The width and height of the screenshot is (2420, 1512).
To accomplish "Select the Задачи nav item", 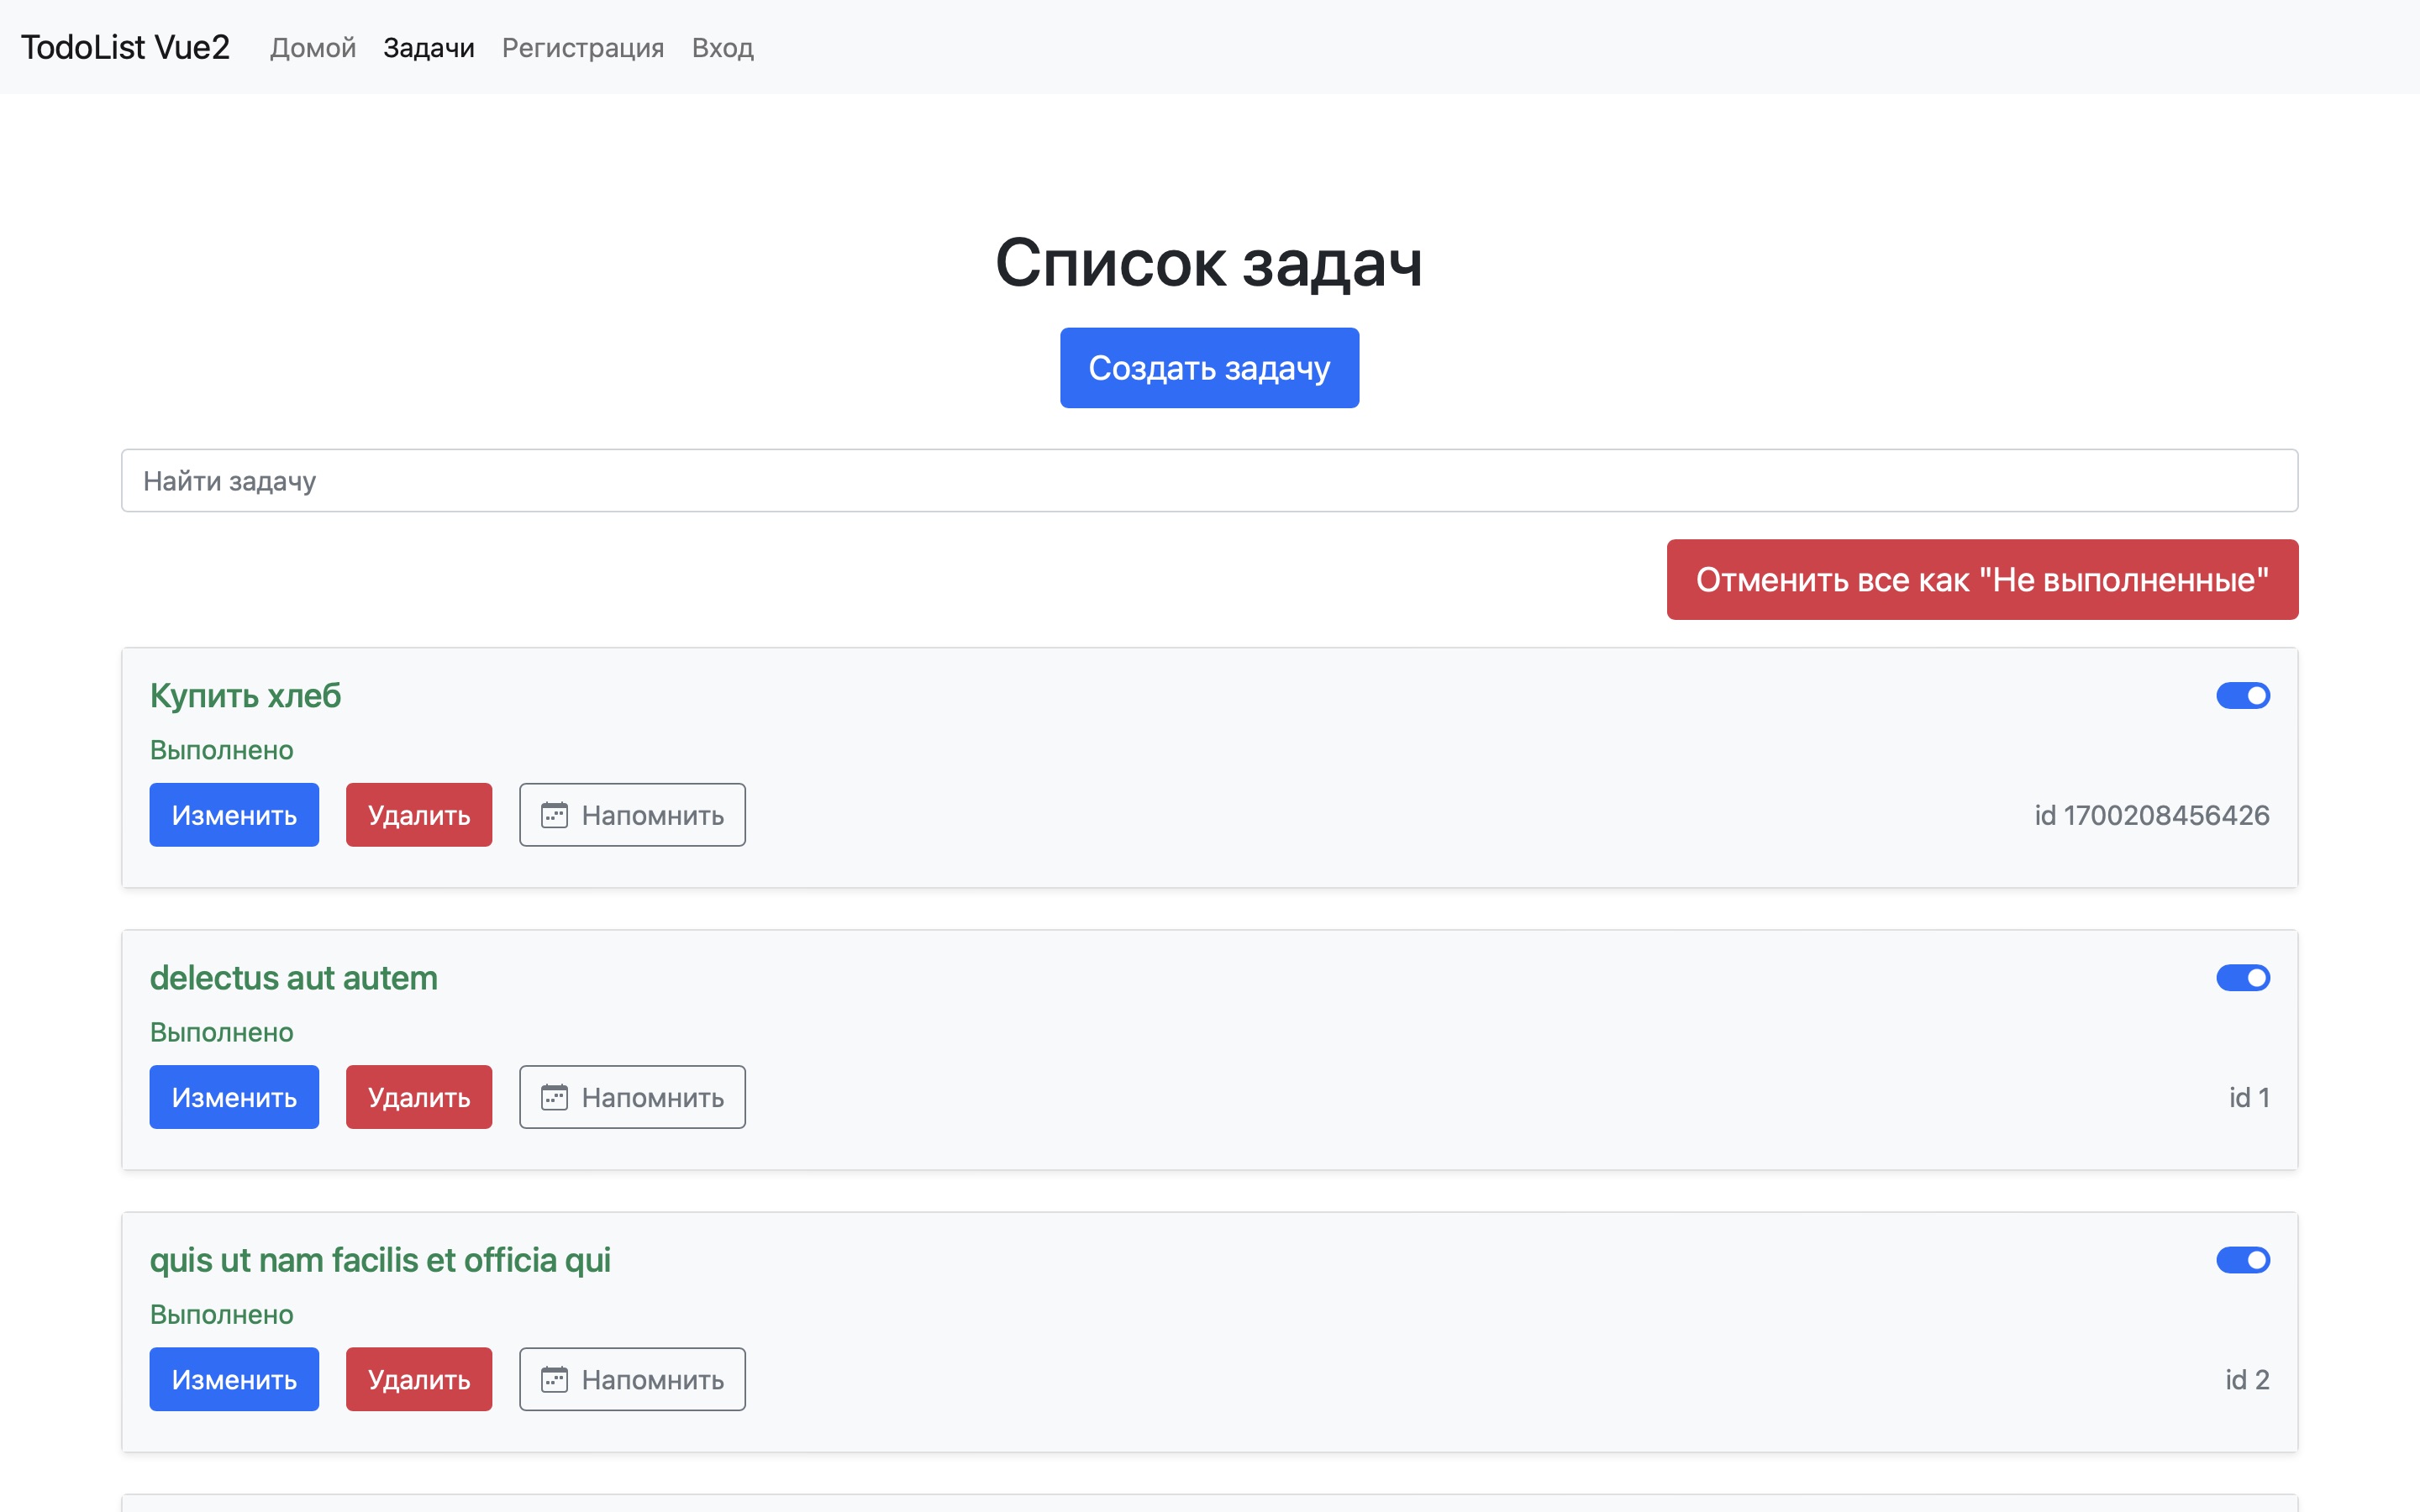I will (429, 47).
